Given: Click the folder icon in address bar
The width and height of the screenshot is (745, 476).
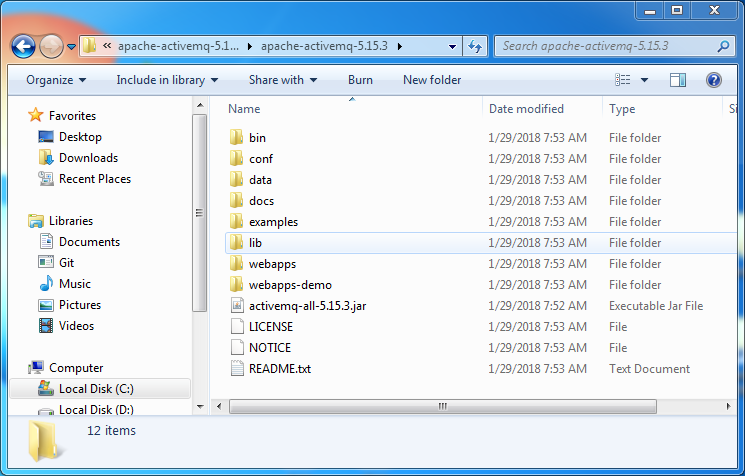Looking at the screenshot, I should coord(89,46).
